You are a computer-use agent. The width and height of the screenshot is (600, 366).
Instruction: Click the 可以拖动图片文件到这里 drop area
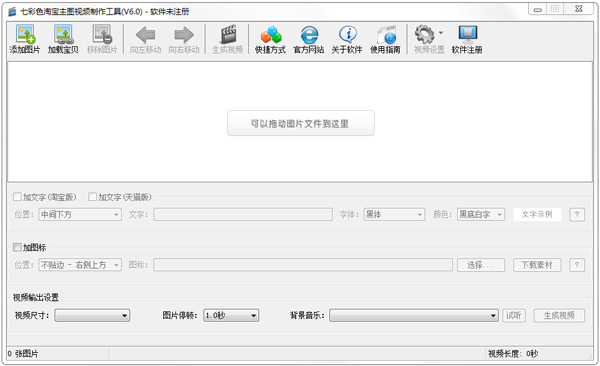301,123
